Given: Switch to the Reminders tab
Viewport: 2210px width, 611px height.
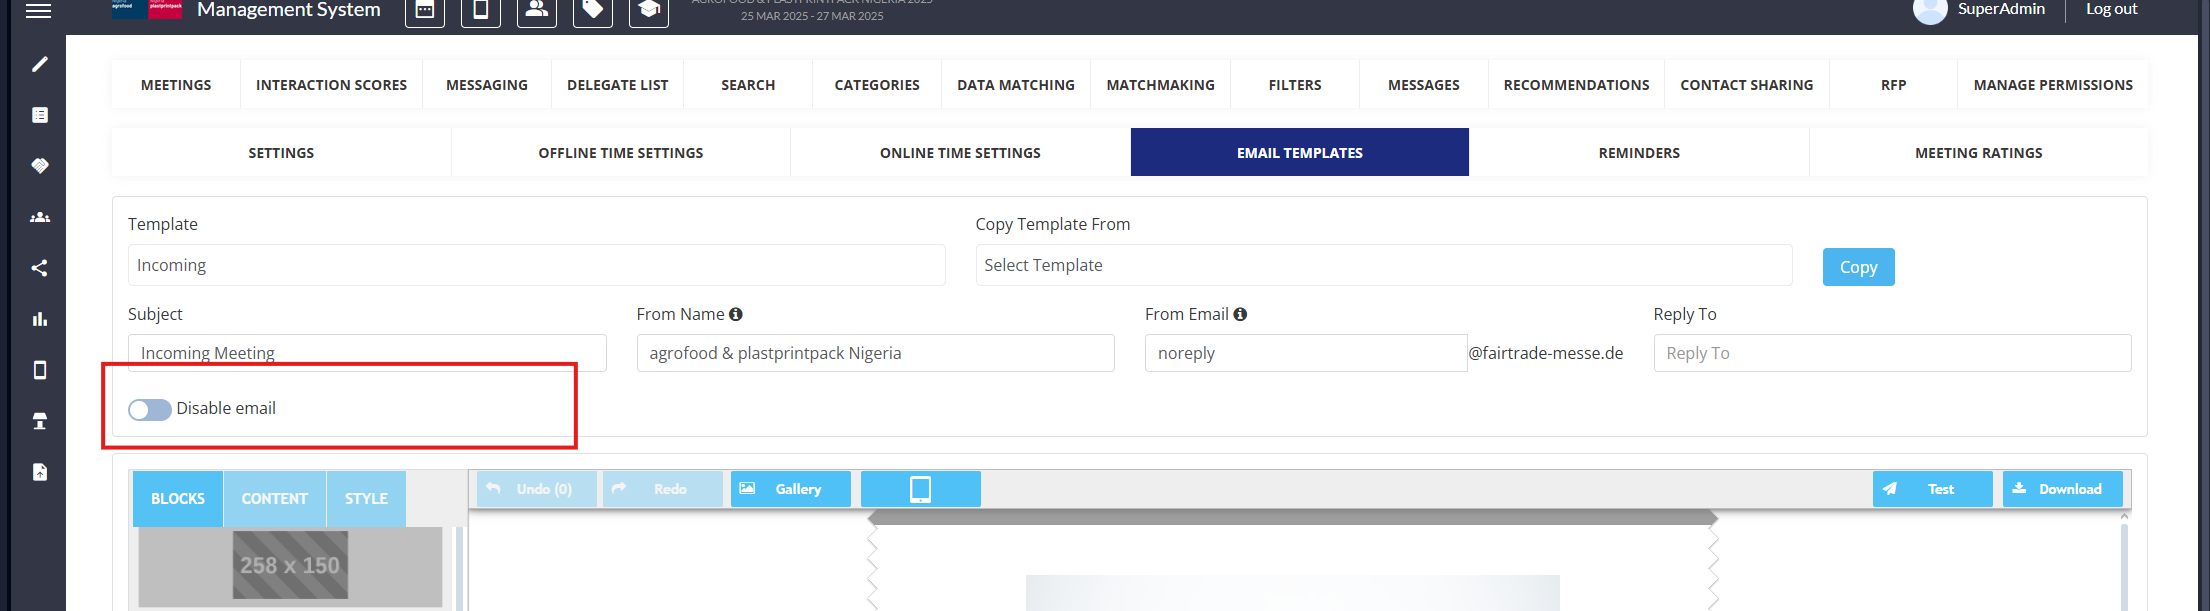Looking at the screenshot, I should 1638,153.
